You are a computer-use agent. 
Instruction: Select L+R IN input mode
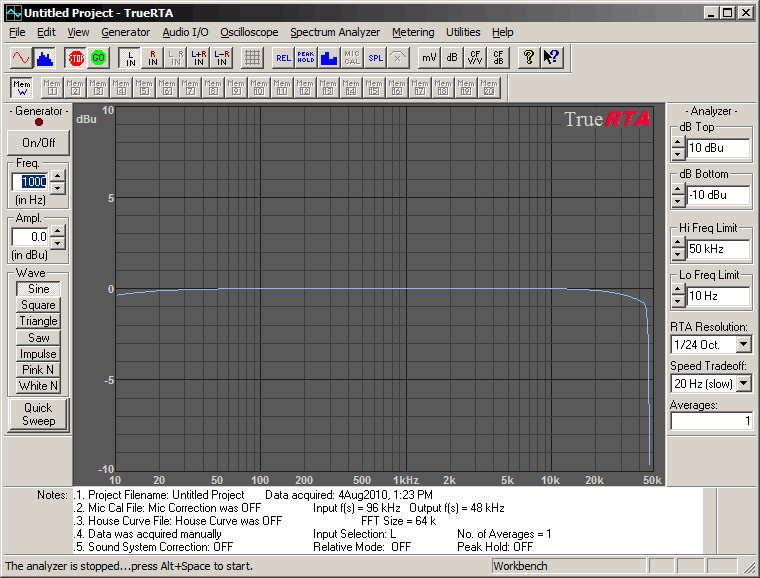(199, 58)
